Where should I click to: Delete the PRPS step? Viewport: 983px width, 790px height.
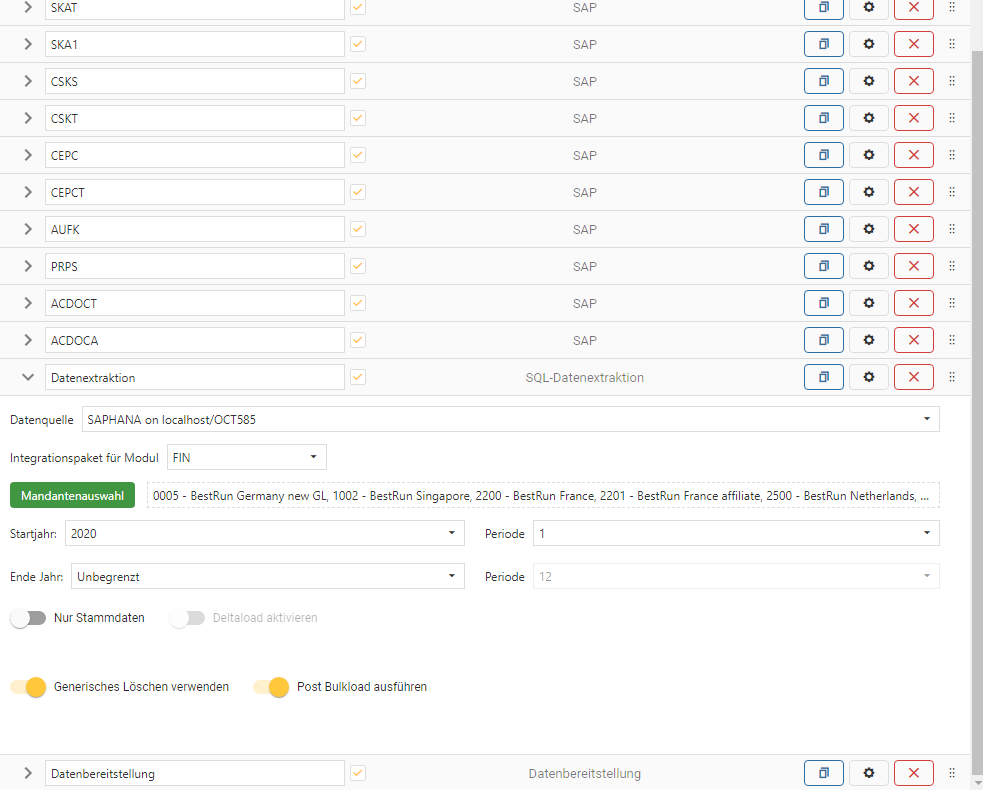(913, 266)
